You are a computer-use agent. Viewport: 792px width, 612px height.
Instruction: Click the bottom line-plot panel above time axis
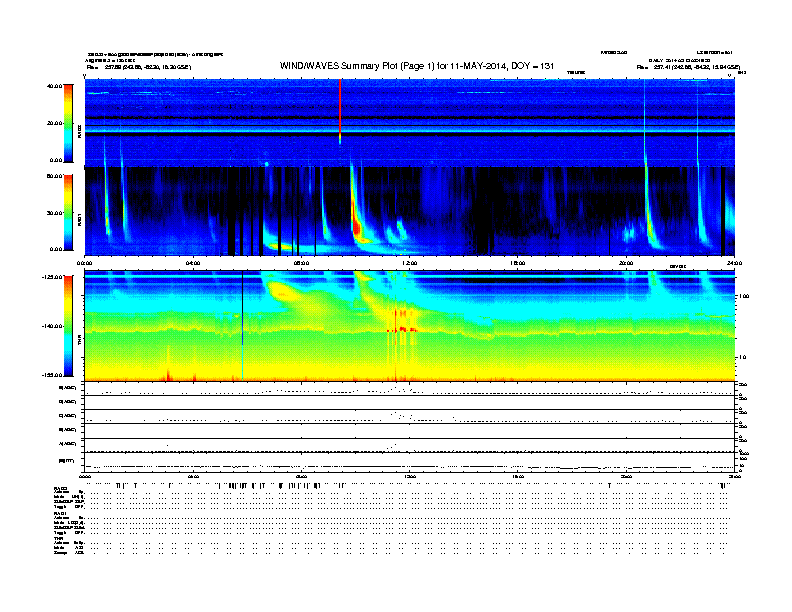[x=409, y=462]
